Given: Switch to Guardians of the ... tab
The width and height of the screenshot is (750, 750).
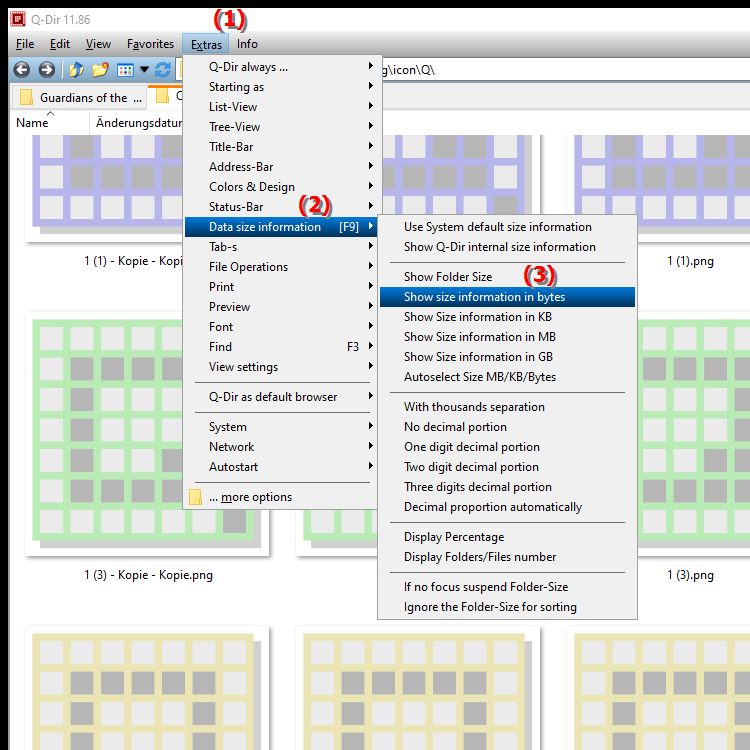Looking at the screenshot, I should coord(79,98).
